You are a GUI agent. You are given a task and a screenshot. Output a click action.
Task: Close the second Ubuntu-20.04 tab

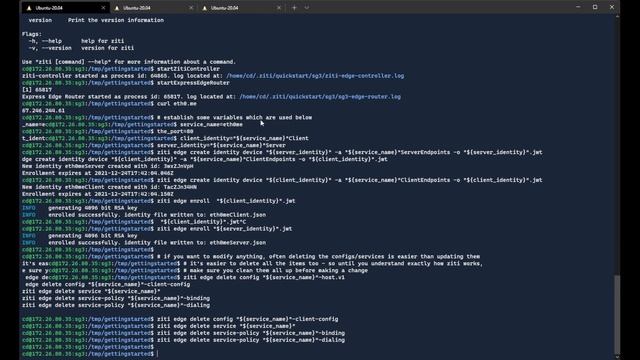click(191, 8)
